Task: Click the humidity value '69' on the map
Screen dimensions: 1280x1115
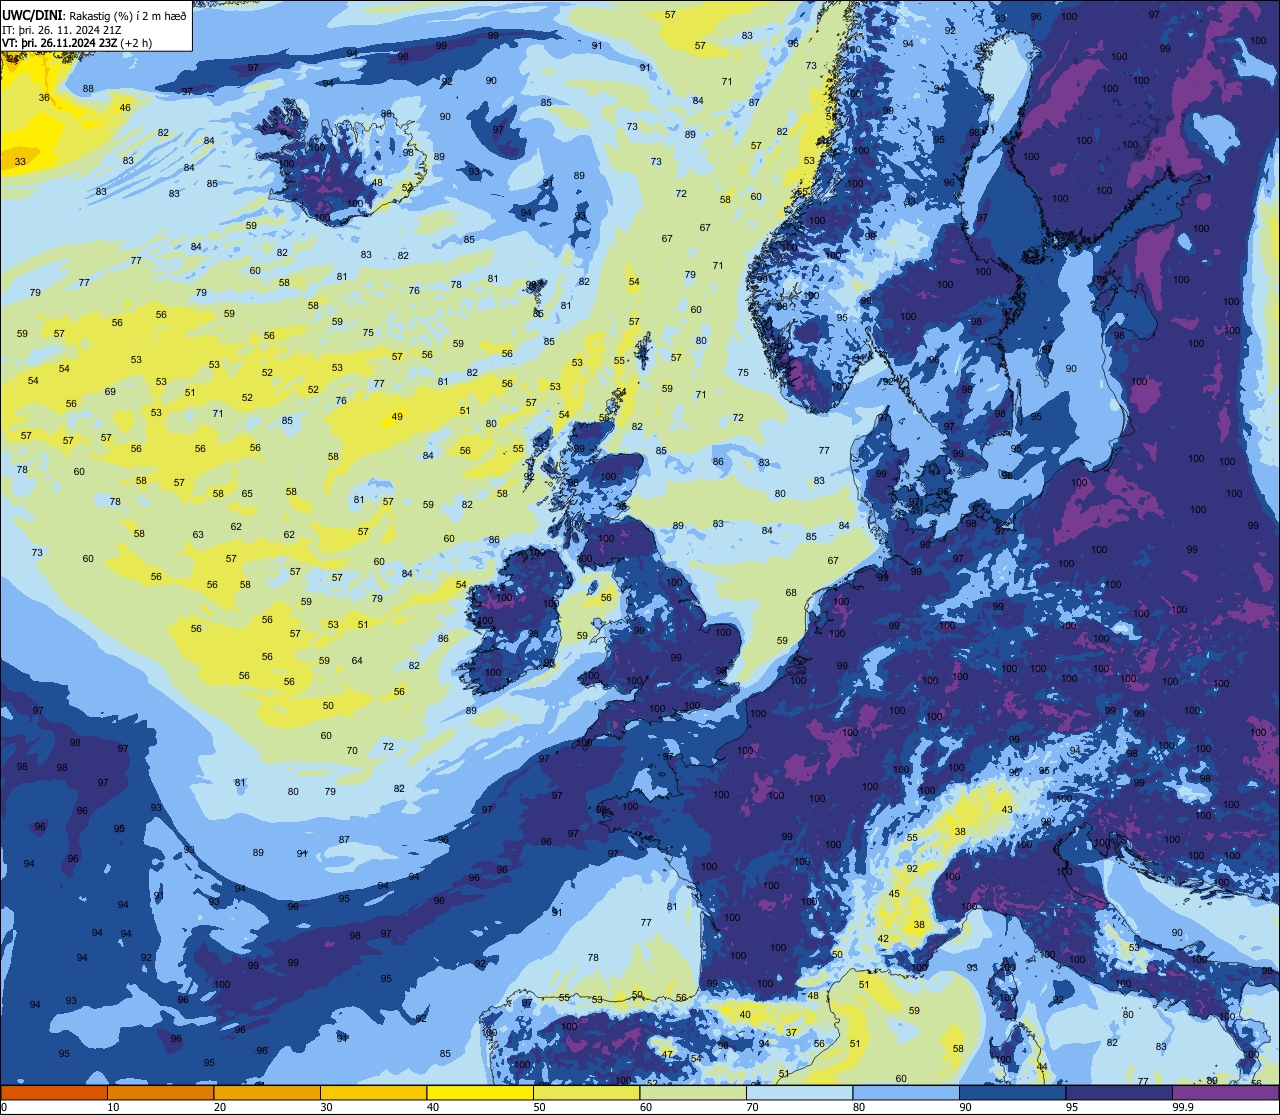Action: tap(110, 391)
